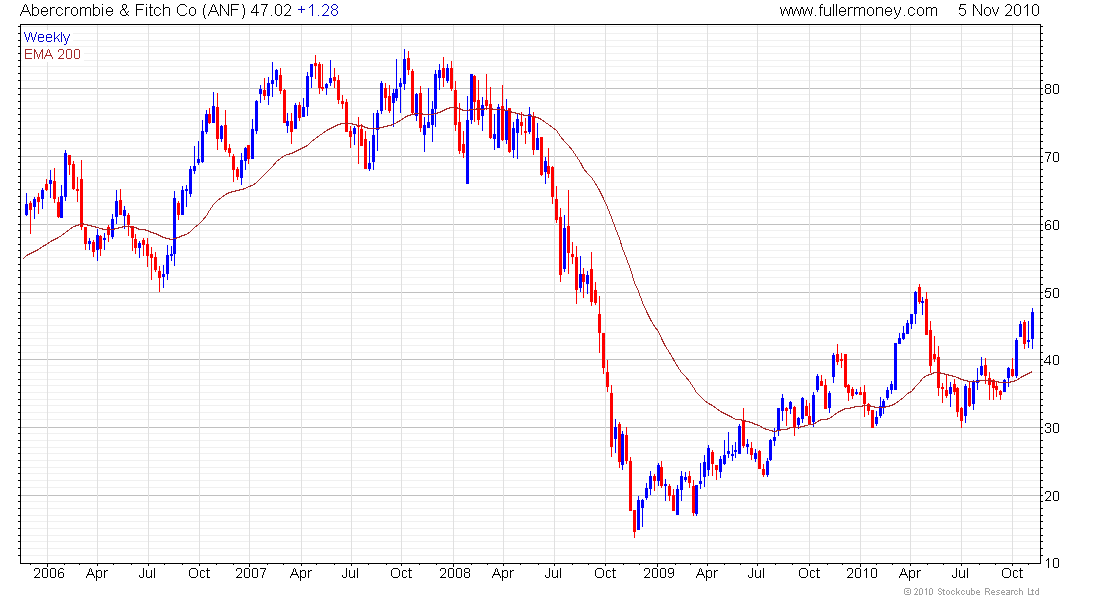This screenshot has width=1100, height=600.
Task: Click the Jul label of year 2008
Action: 553,573
